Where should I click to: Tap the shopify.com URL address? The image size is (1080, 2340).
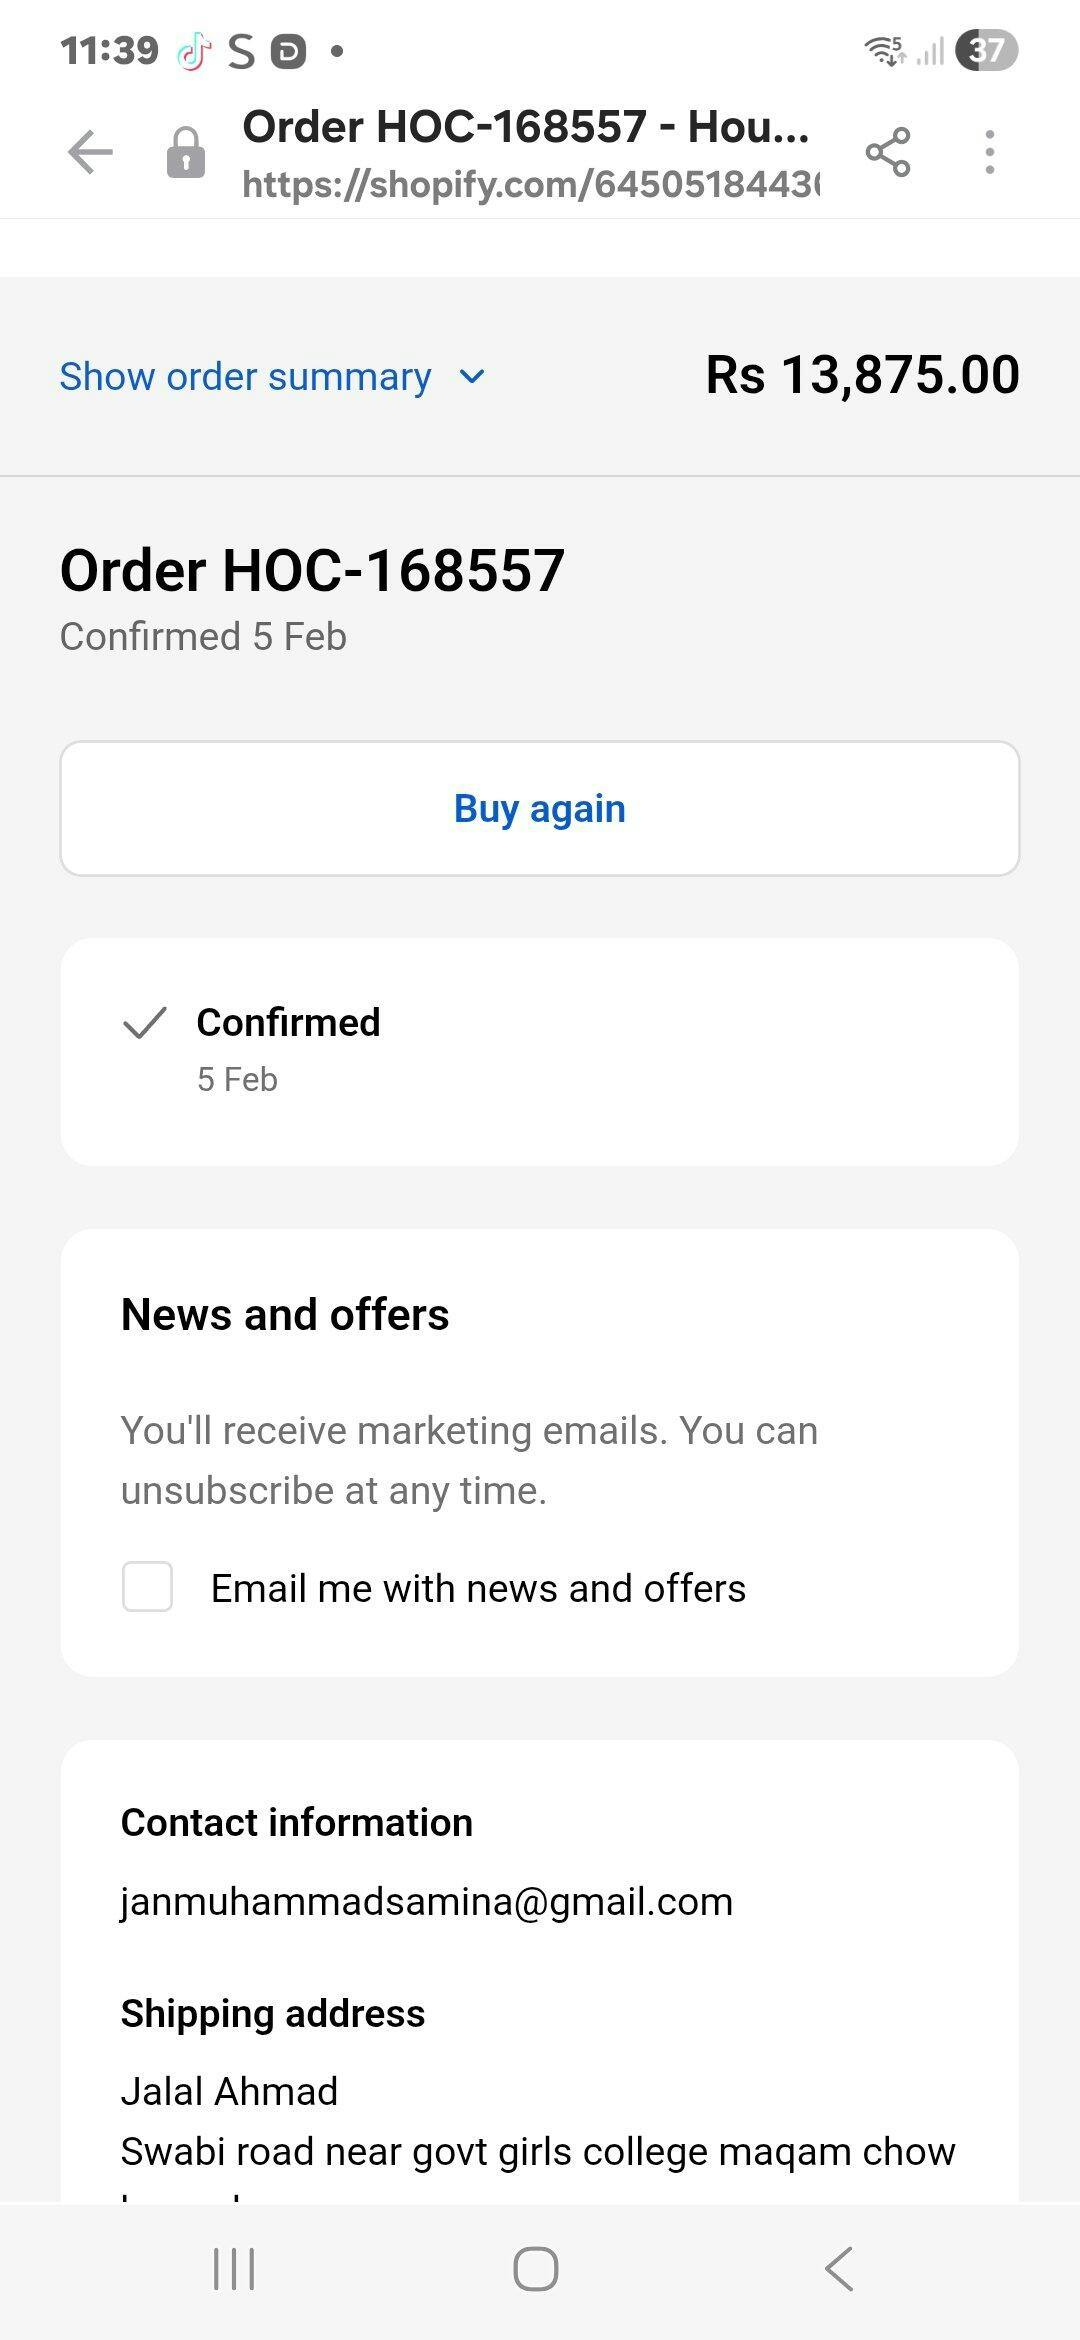coord(530,184)
